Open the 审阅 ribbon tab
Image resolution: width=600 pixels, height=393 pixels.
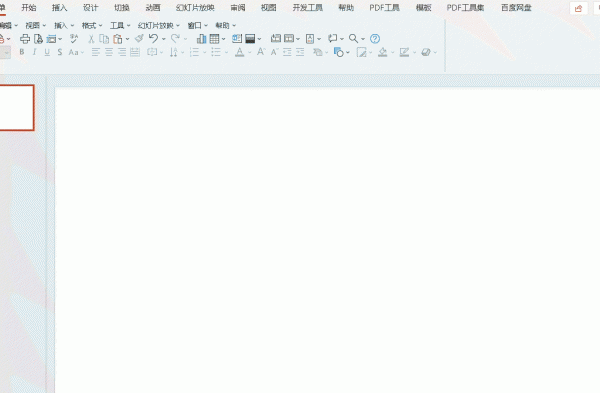(238, 8)
